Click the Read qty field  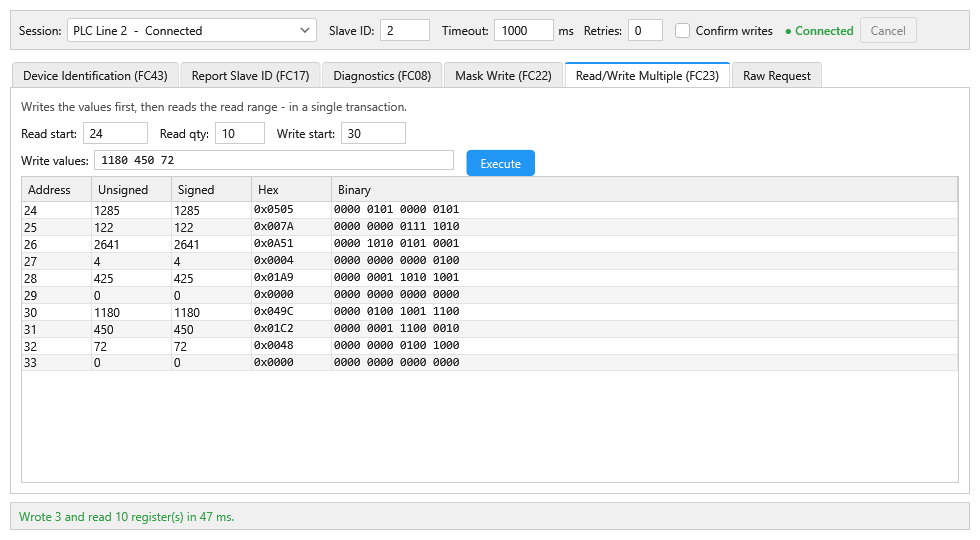pos(240,134)
